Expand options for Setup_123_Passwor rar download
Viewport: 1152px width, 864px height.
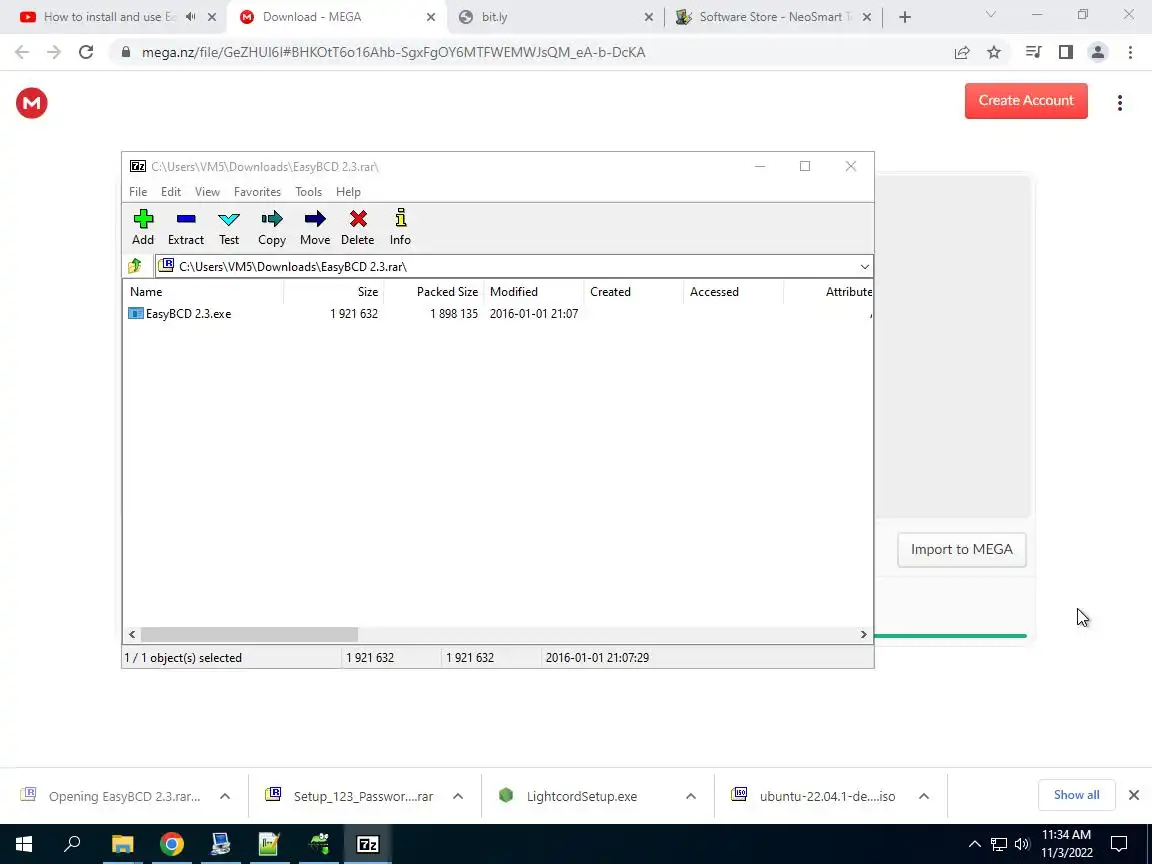pyautogui.click(x=458, y=796)
